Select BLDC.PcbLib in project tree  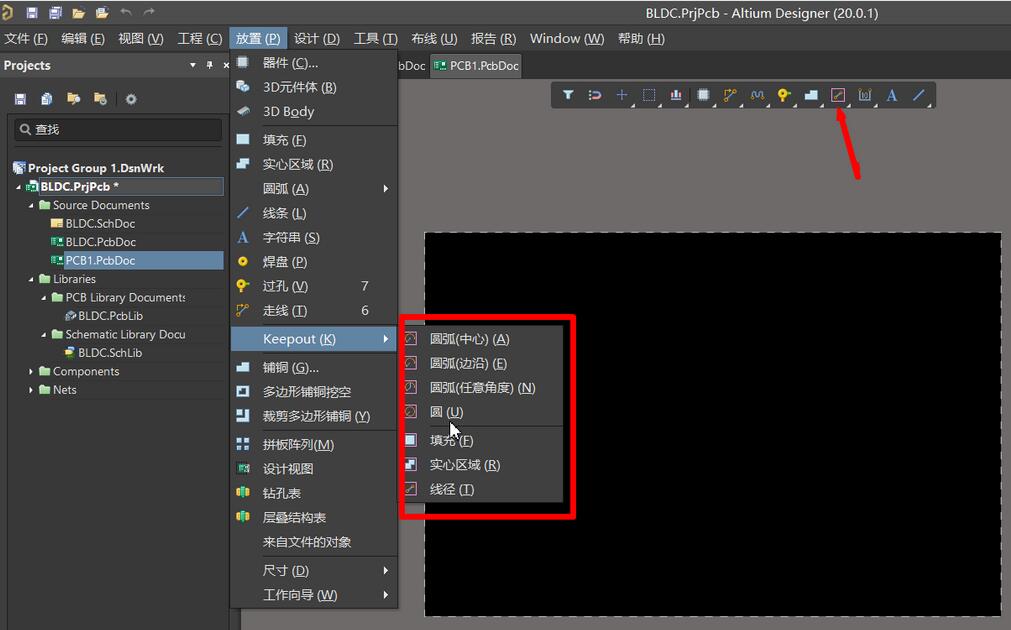(x=110, y=316)
